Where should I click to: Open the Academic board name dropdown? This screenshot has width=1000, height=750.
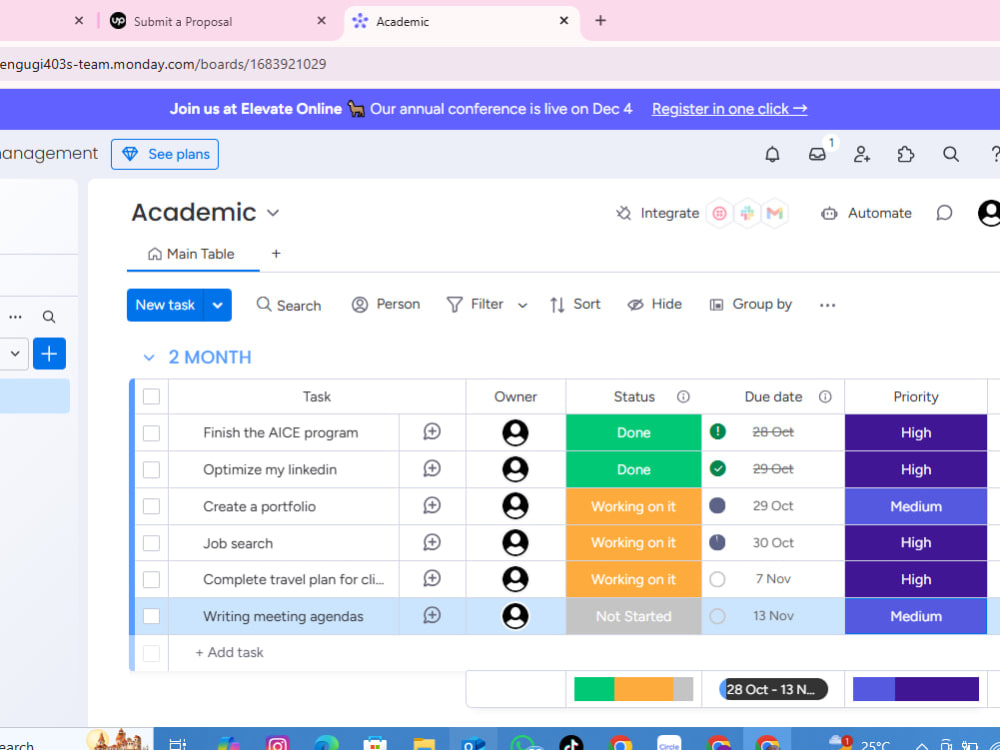pyautogui.click(x=273, y=213)
